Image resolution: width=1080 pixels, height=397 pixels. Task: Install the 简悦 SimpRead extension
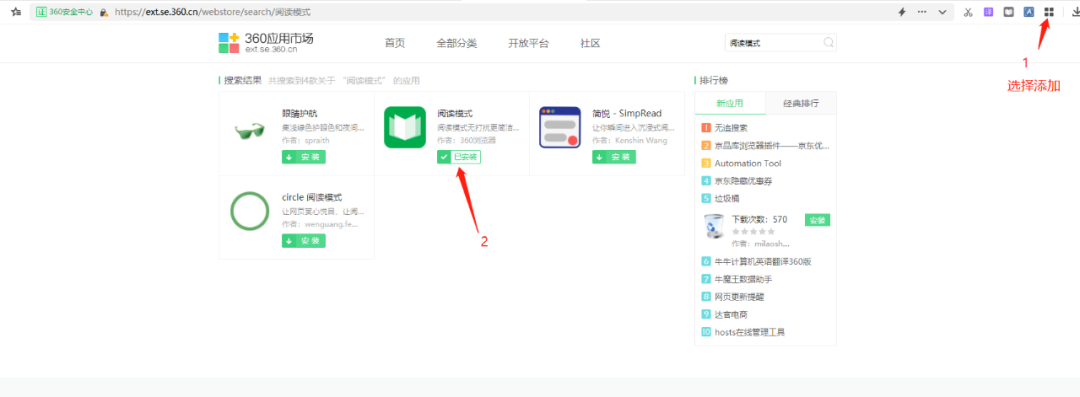(x=614, y=157)
